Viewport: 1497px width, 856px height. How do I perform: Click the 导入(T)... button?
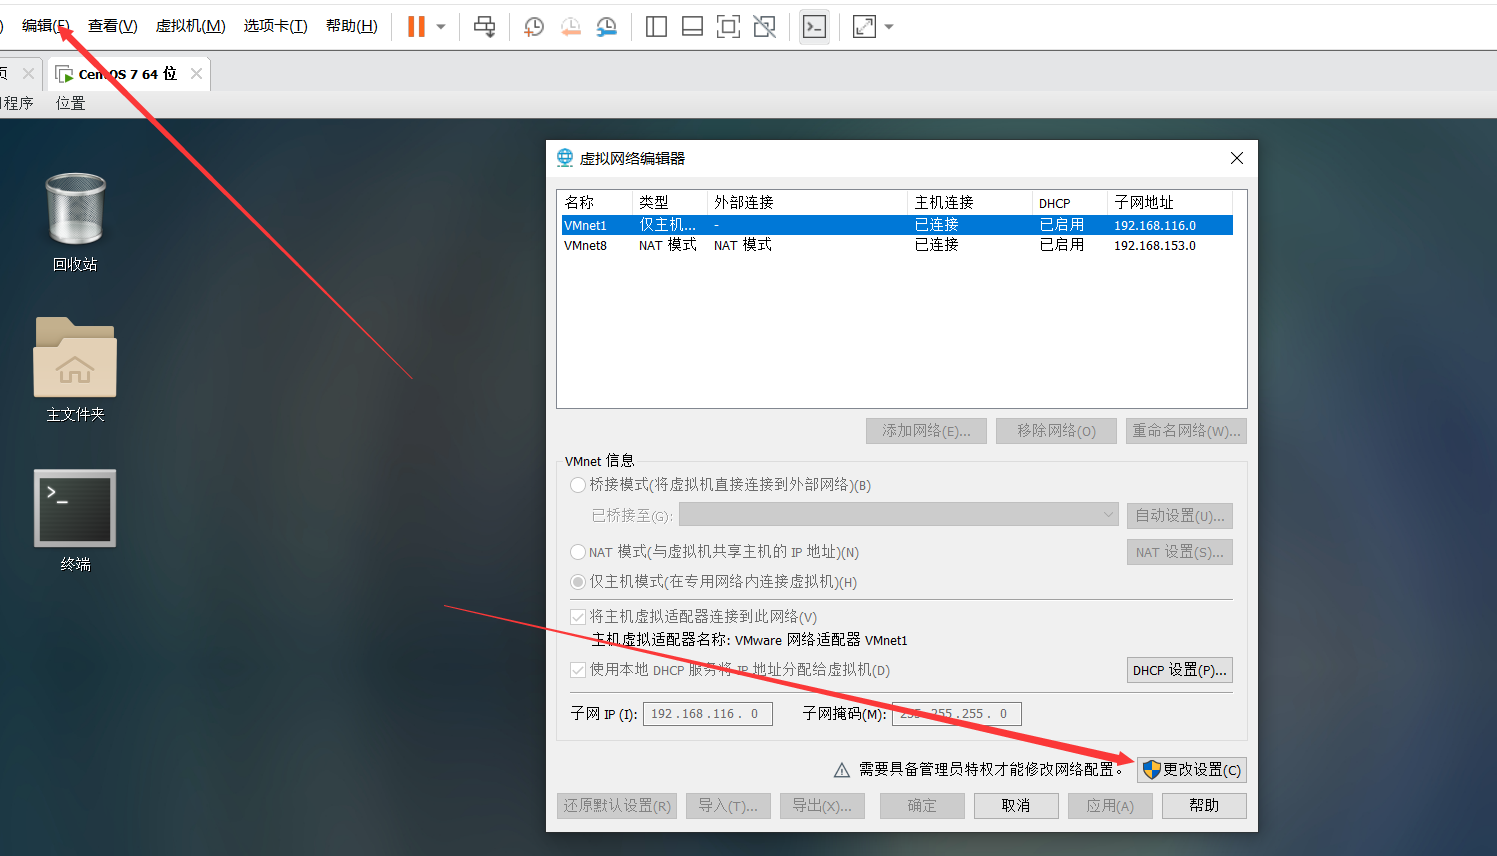(x=729, y=806)
